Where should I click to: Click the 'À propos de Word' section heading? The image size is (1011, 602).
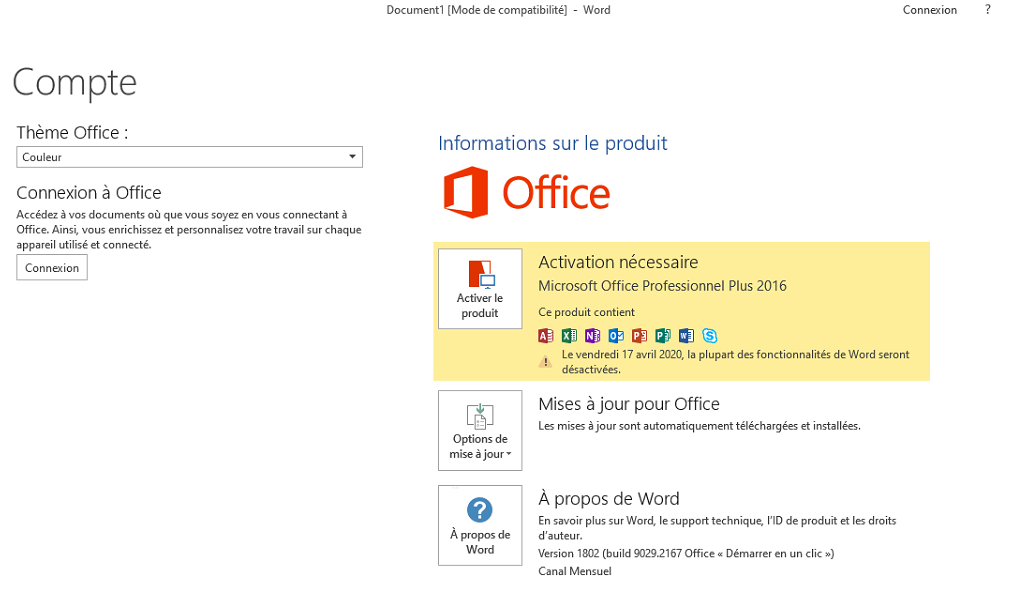609,499
